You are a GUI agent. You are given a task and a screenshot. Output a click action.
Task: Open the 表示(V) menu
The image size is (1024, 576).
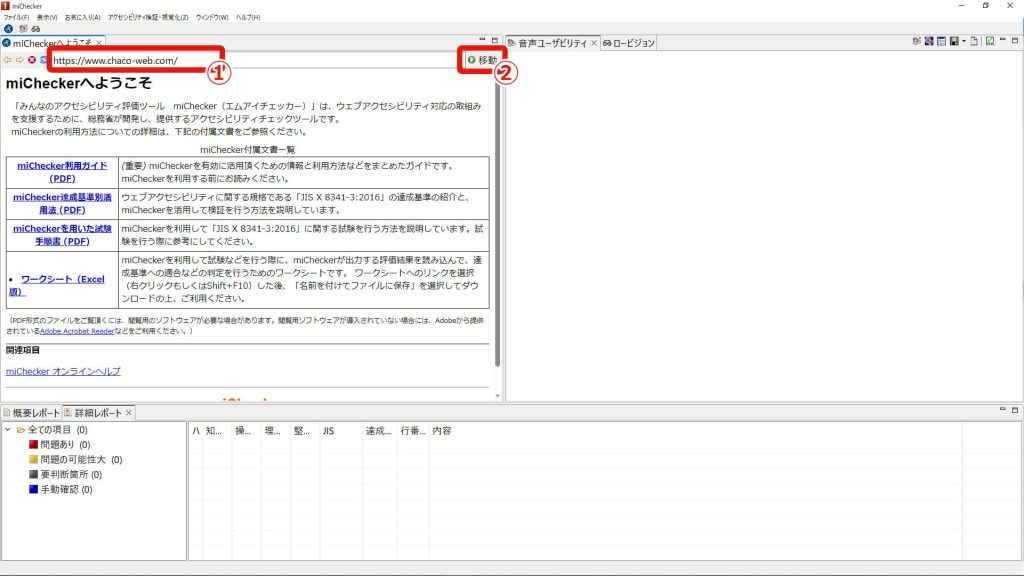tap(47, 18)
